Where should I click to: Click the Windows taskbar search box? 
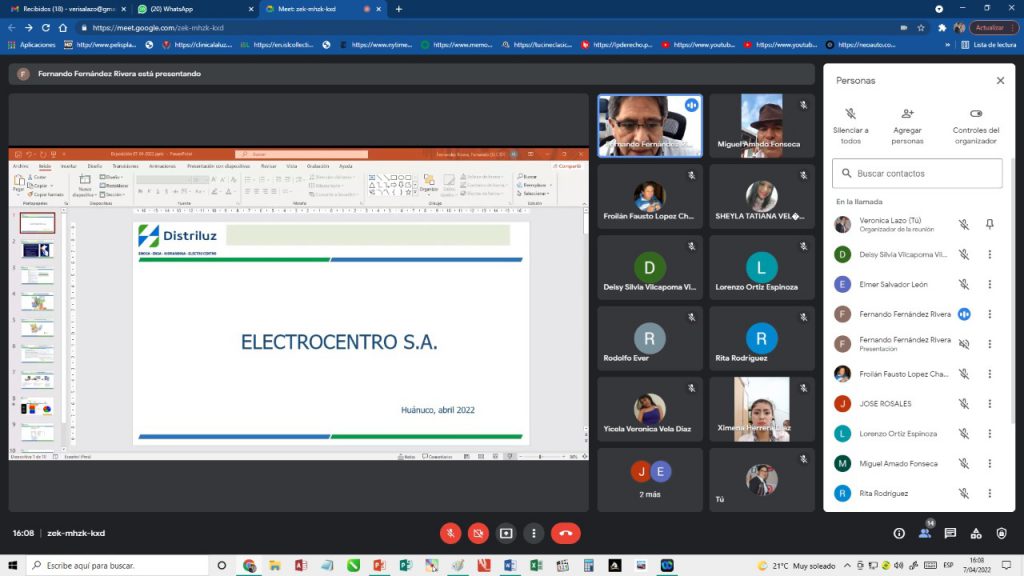pyautogui.click(x=115, y=566)
